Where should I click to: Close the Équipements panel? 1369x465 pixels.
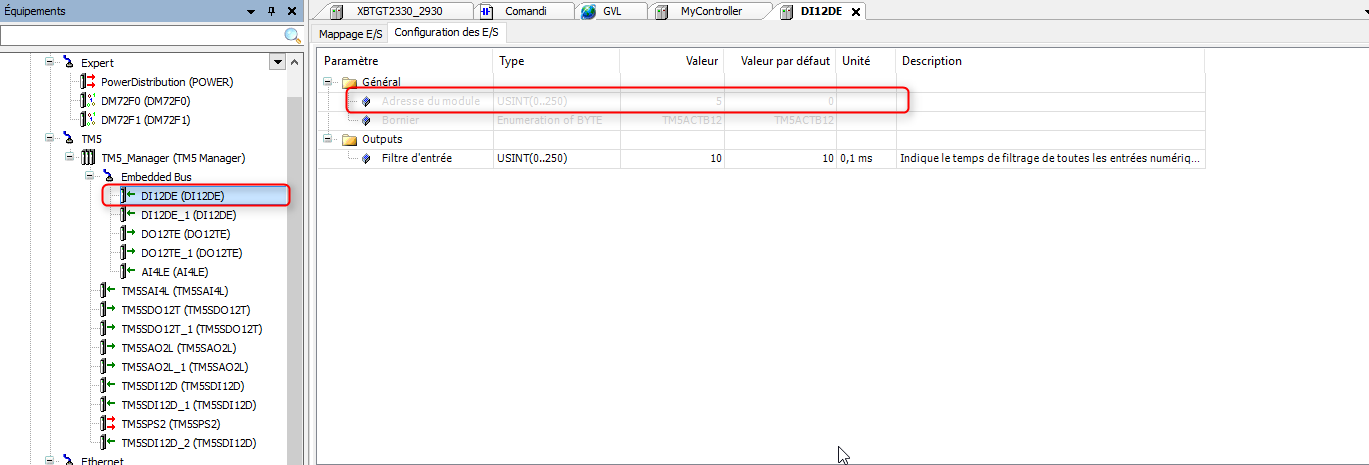[291, 11]
